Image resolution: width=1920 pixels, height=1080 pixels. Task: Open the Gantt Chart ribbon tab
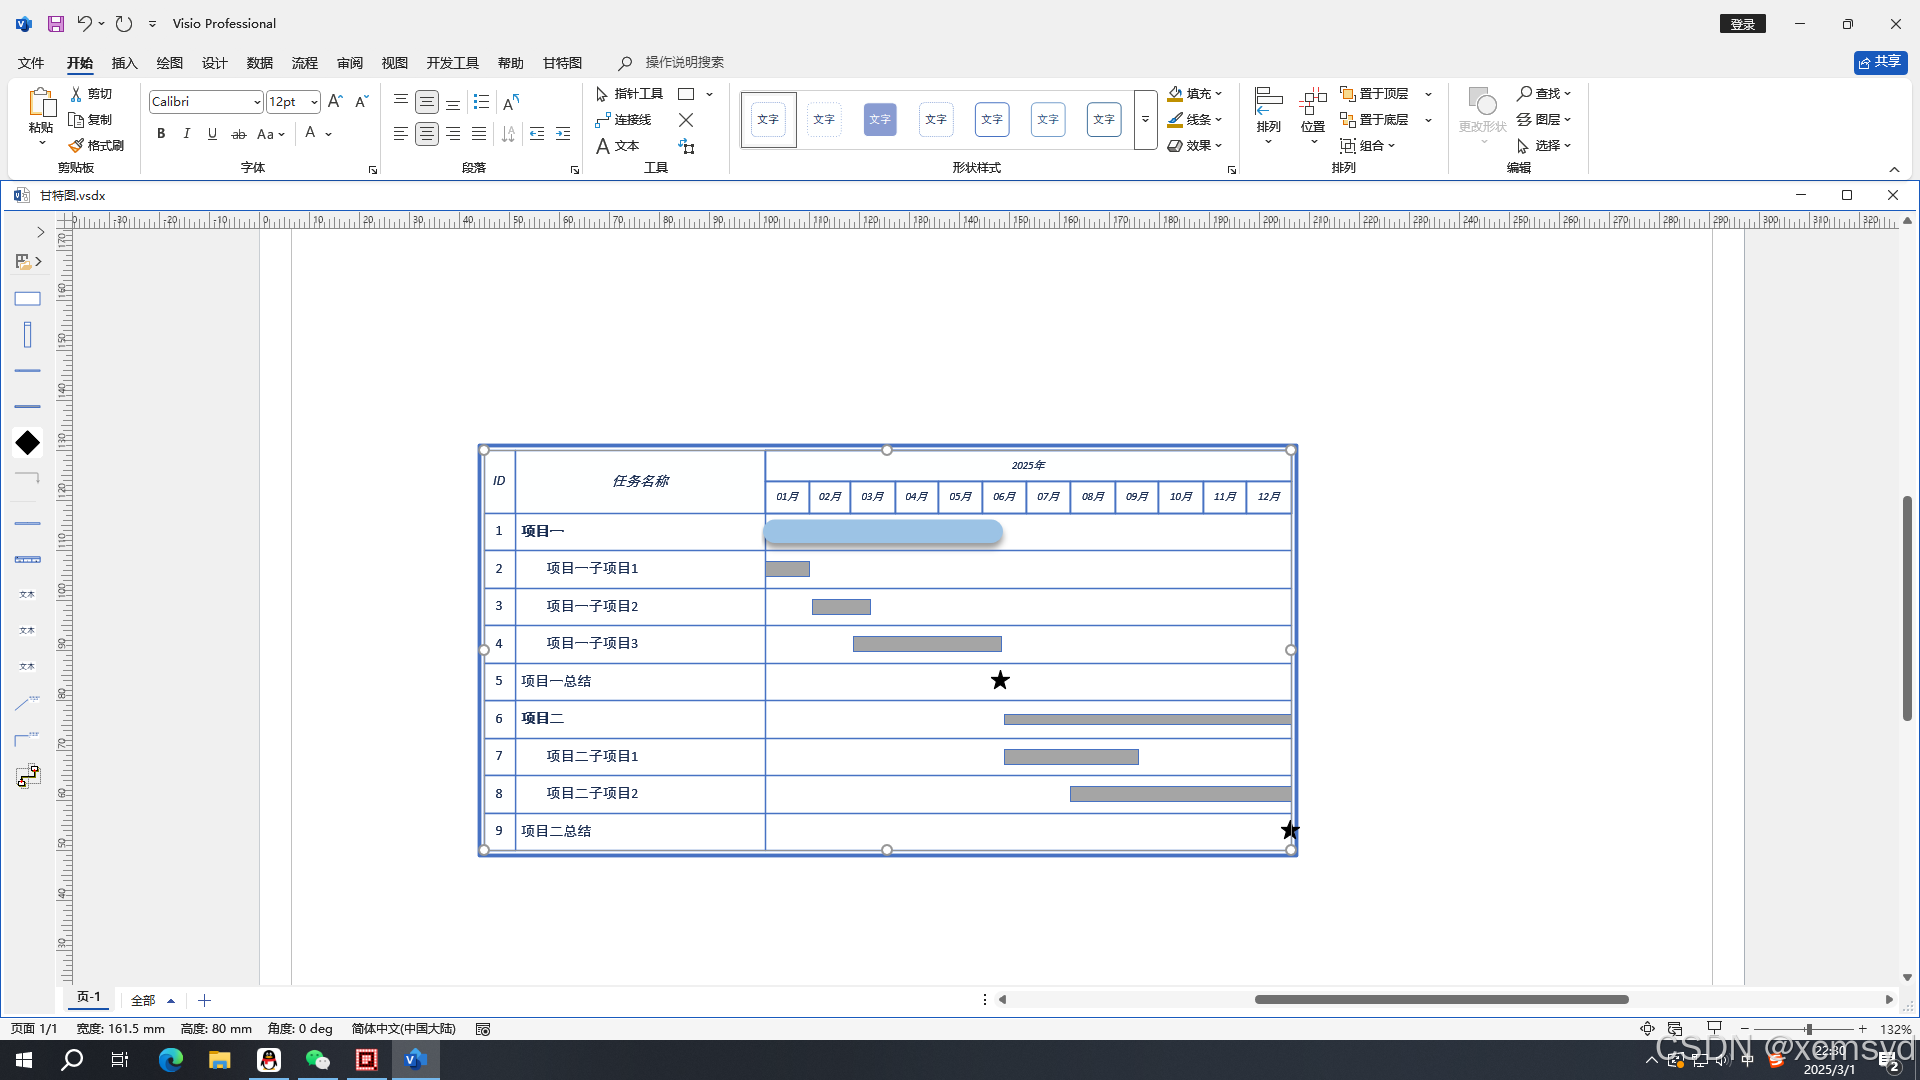click(x=562, y=63)
